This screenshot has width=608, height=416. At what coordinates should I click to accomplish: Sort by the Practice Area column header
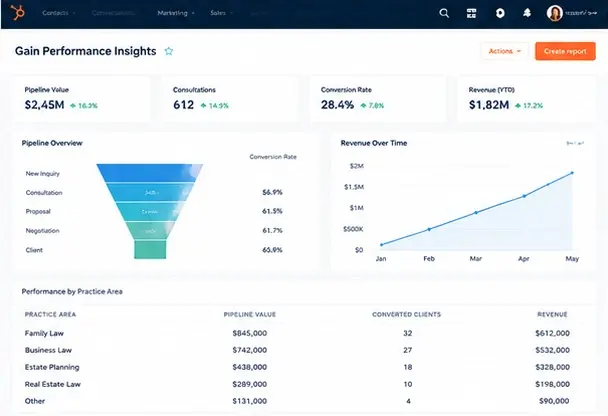pos(50,314)
